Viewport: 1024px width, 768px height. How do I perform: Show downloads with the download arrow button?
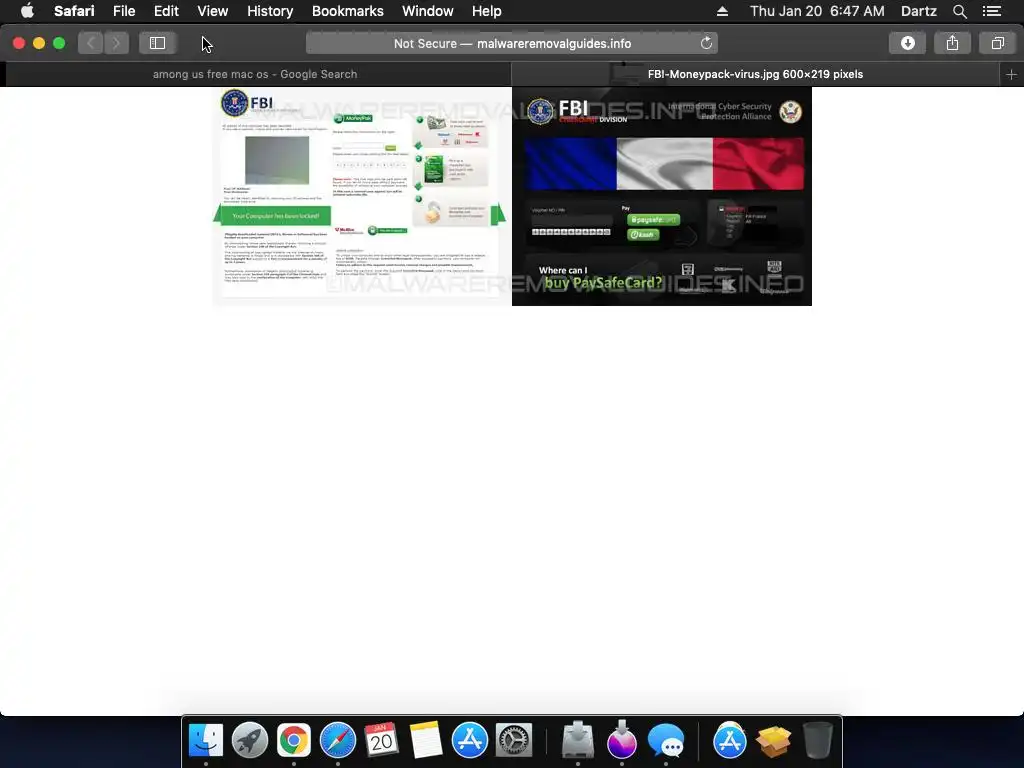pyautogui.click(x=907, y=43)
